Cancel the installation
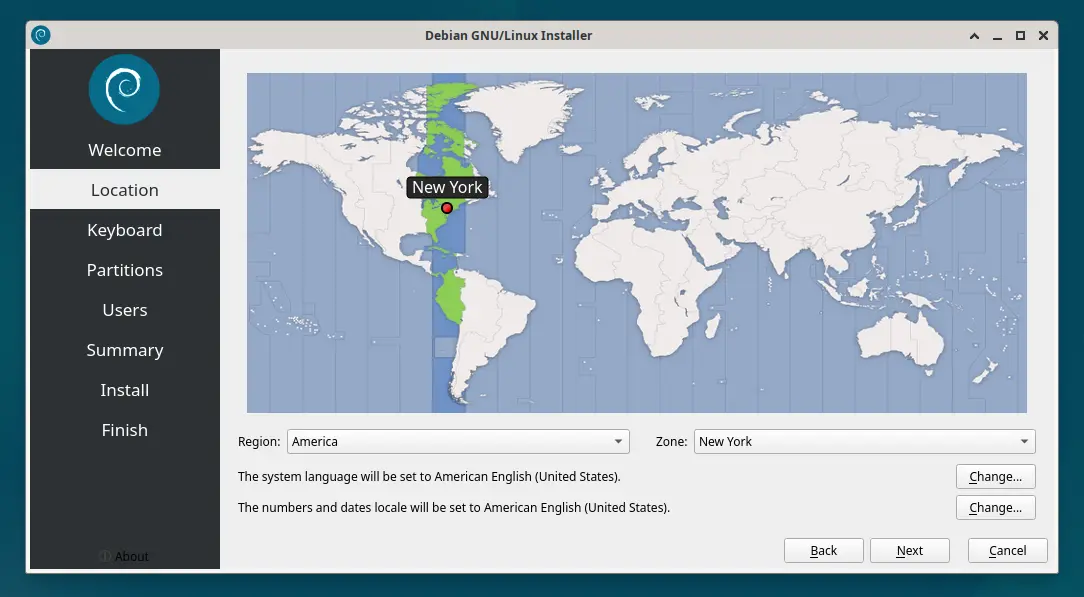 1007,550
